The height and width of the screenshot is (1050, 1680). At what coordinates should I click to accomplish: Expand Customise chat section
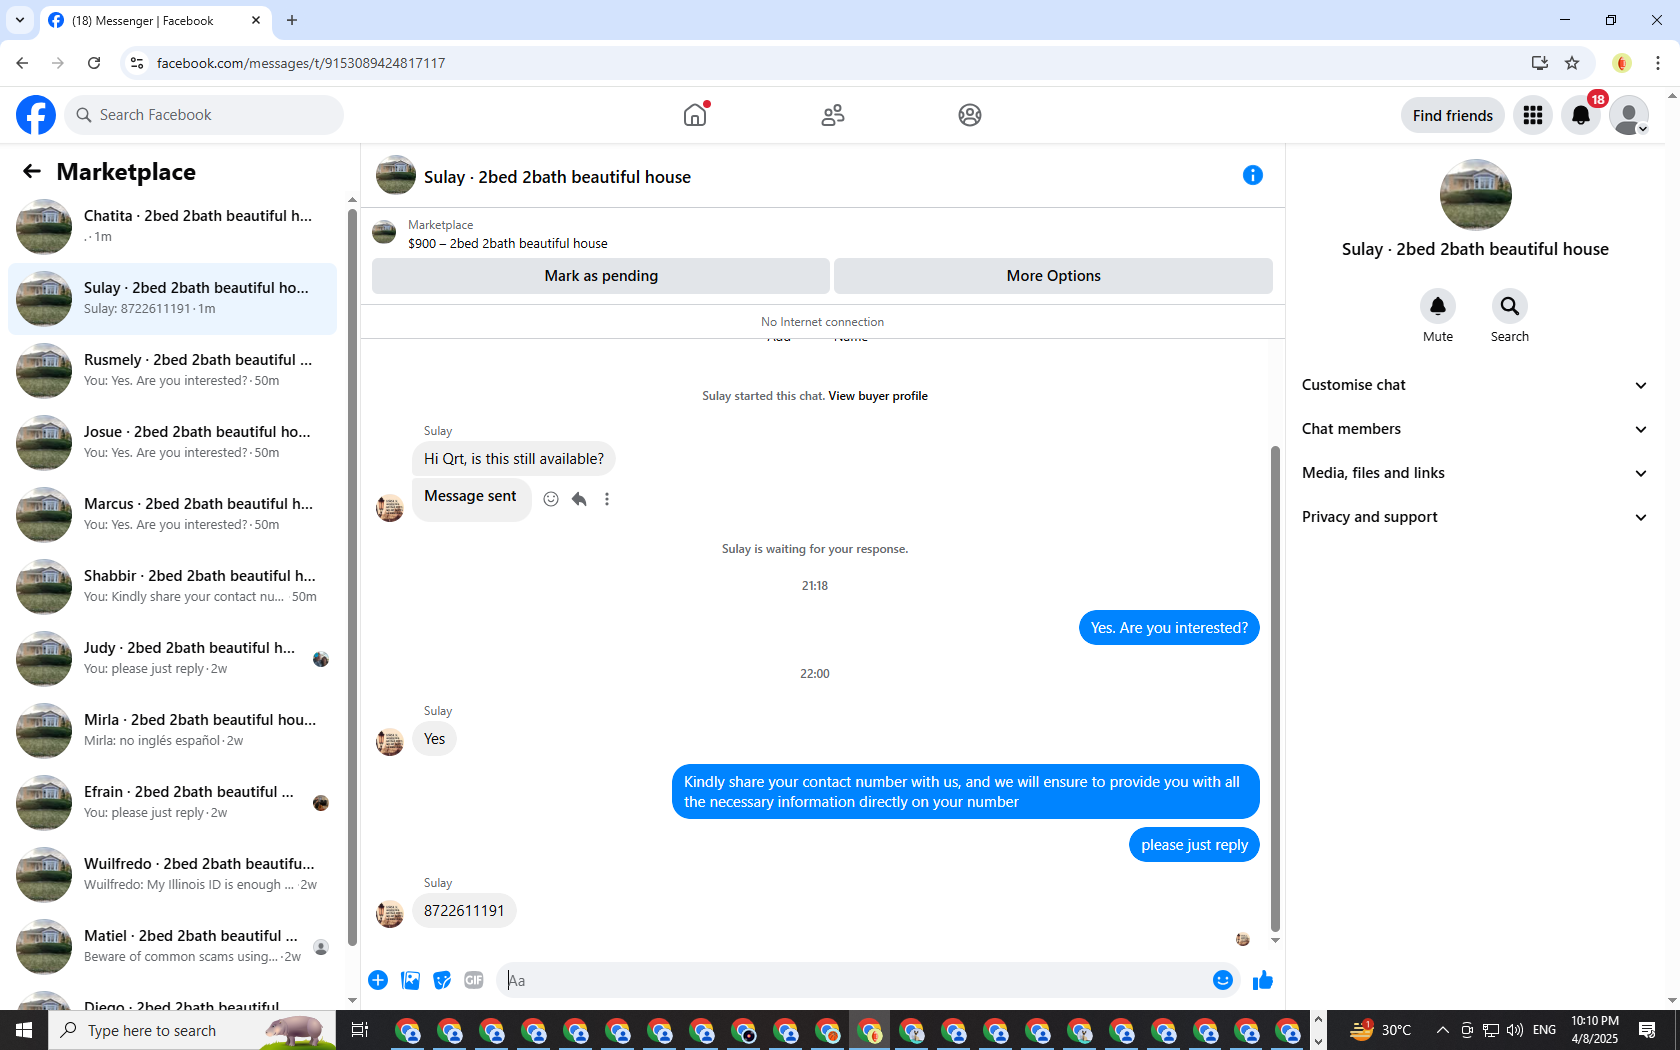pos(1475,385)
